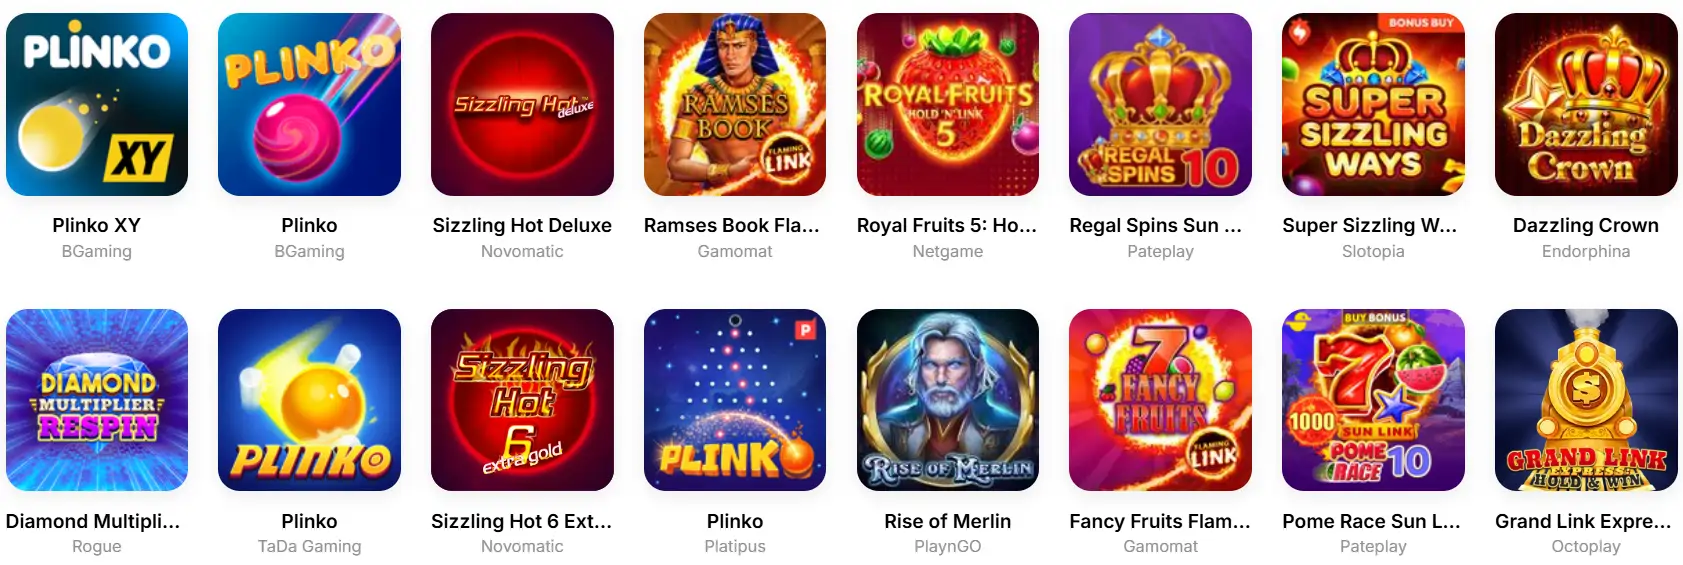Open Sizzling Hot 6 Extra Gold tile

522,400
